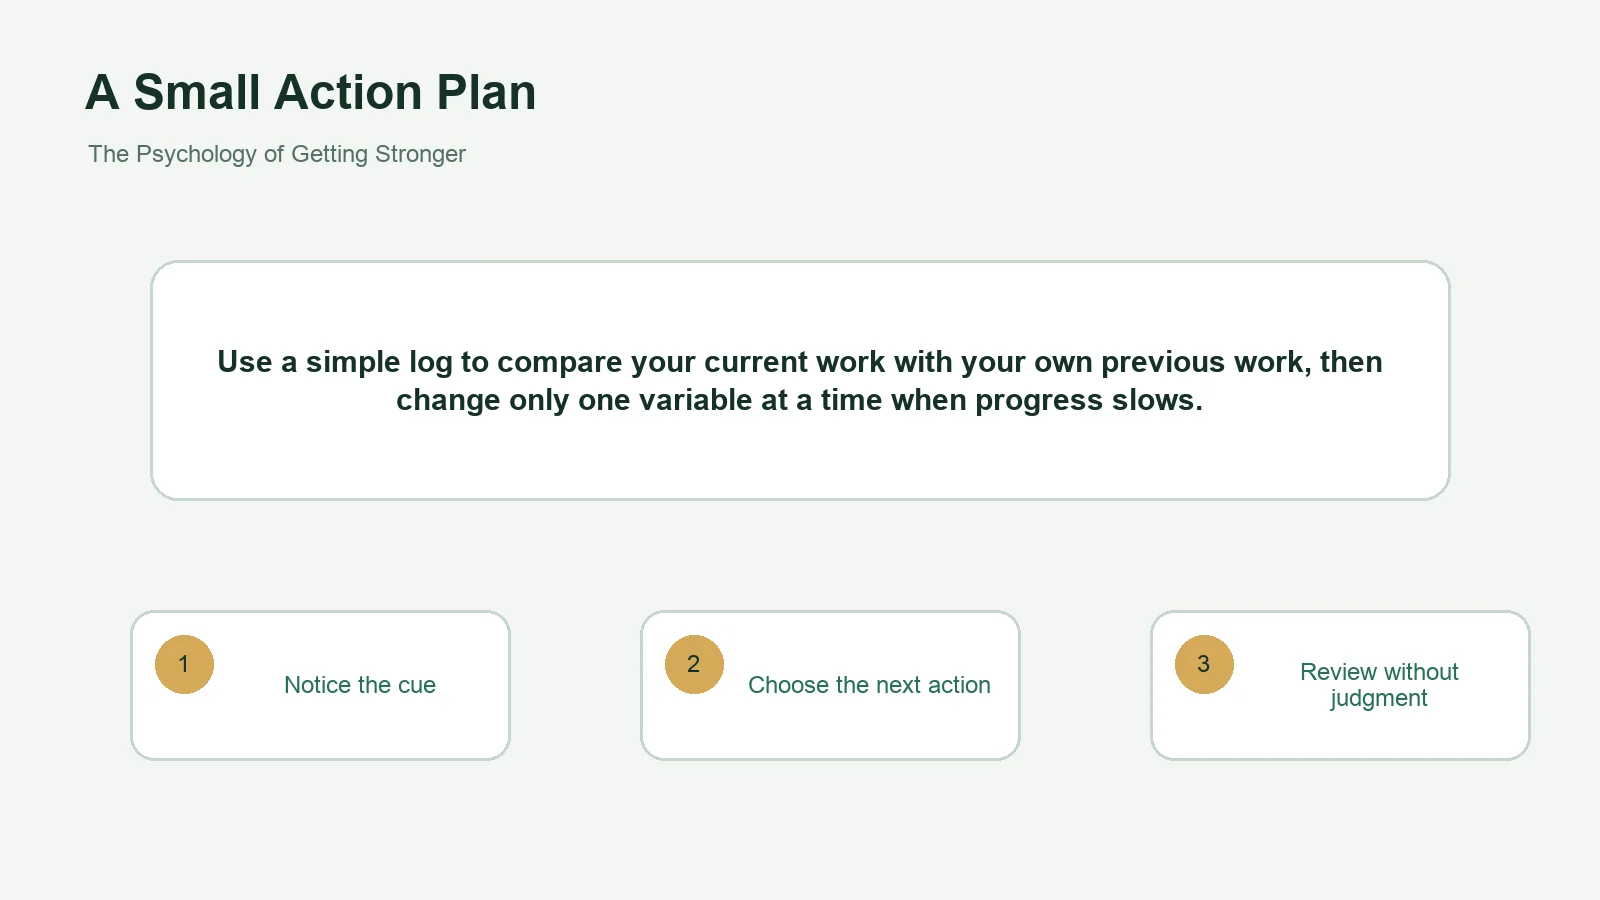Image resolution: width=1600 pixels, height=900 pixels.
Task: Click the word 'Action' in the title
Action: (x=348, y=92)
